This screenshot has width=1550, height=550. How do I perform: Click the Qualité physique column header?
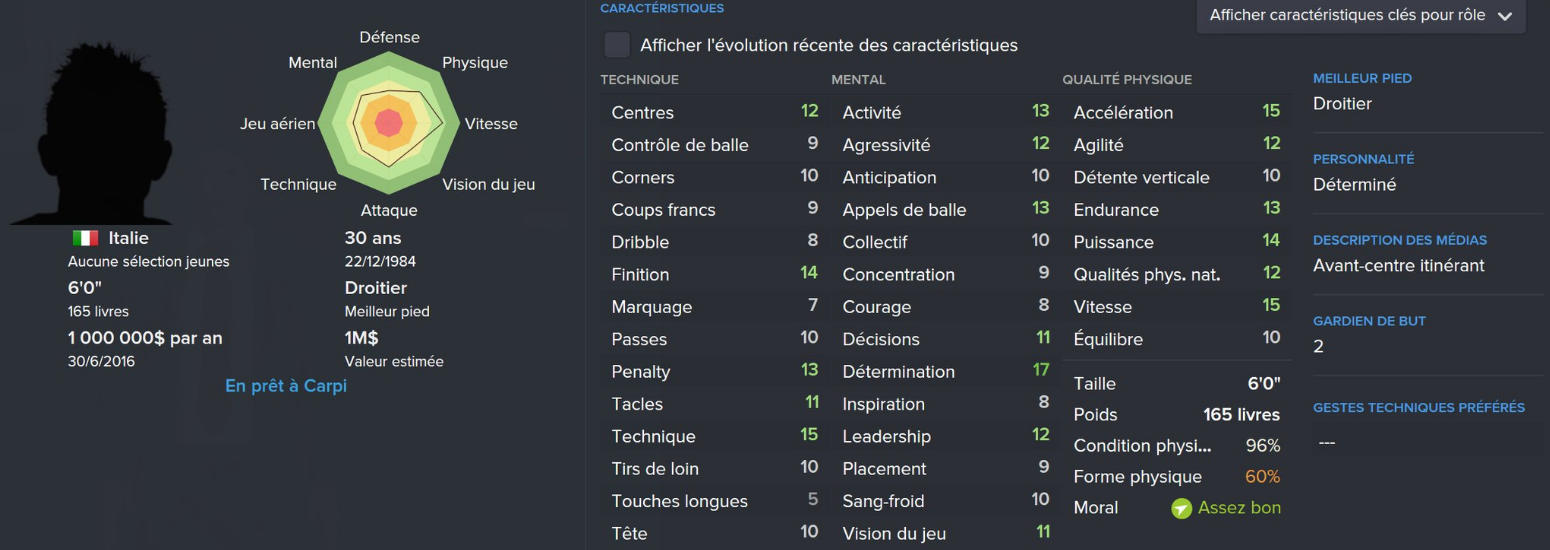pos(1127,79)
